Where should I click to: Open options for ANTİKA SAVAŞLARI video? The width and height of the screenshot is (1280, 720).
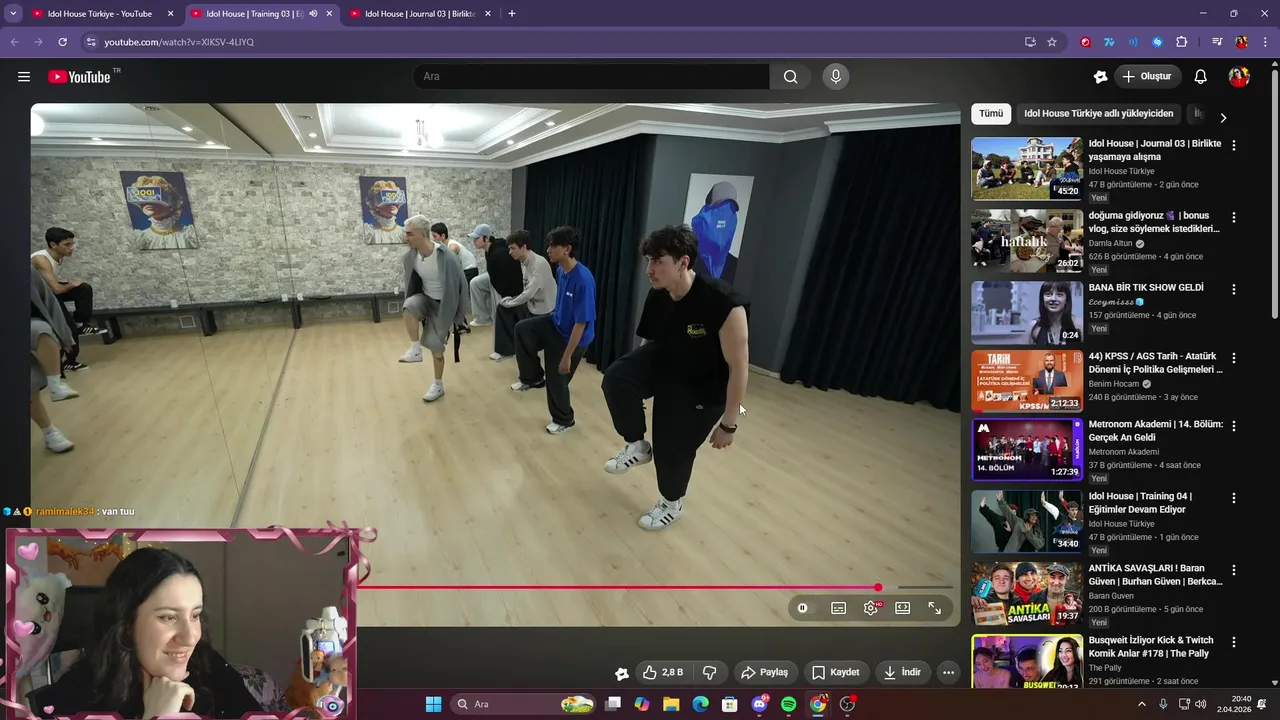pos(1234,570)
